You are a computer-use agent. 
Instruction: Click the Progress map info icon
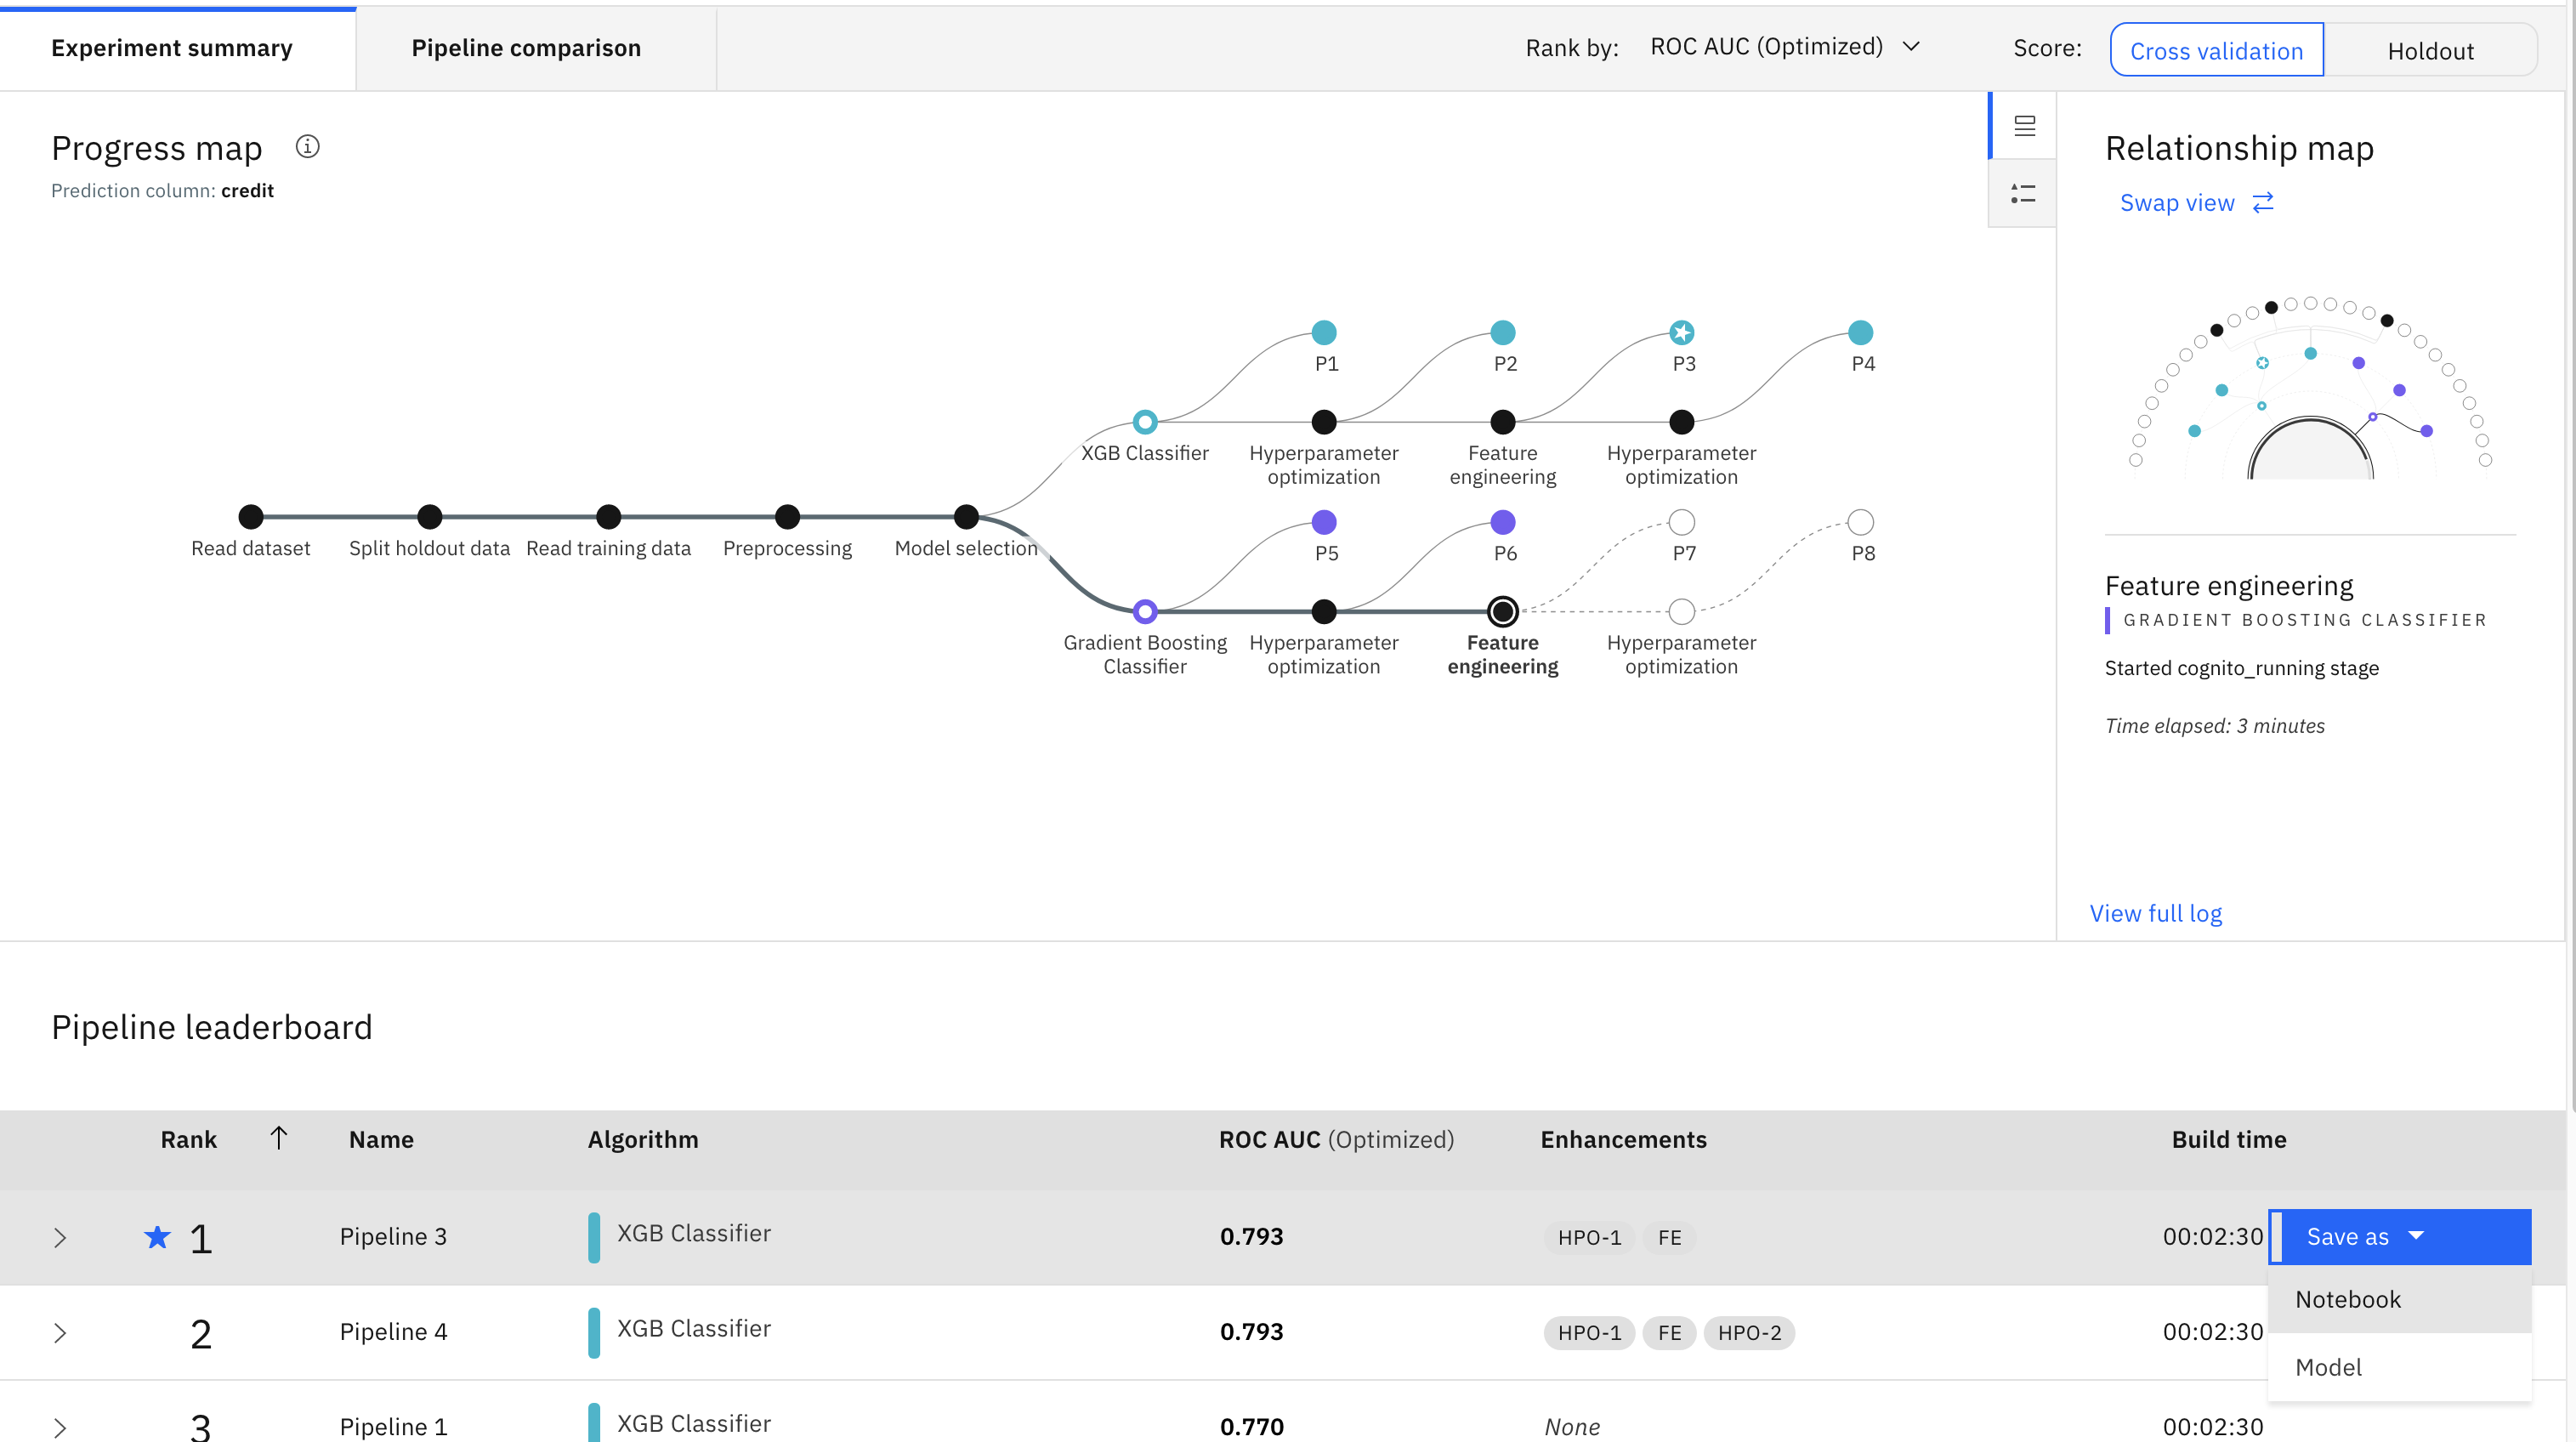tap(308, 147)
